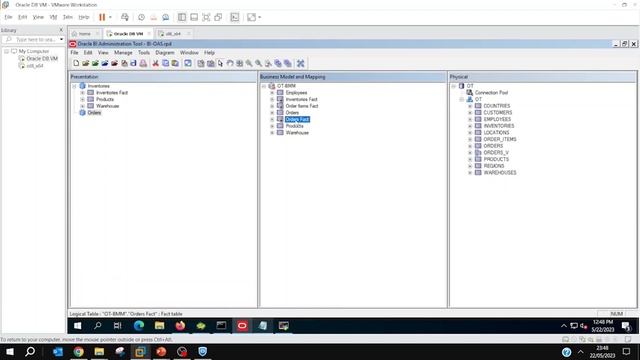
Task: Collapse the OT-BMM business model node
Action: [x=264, y=86]
